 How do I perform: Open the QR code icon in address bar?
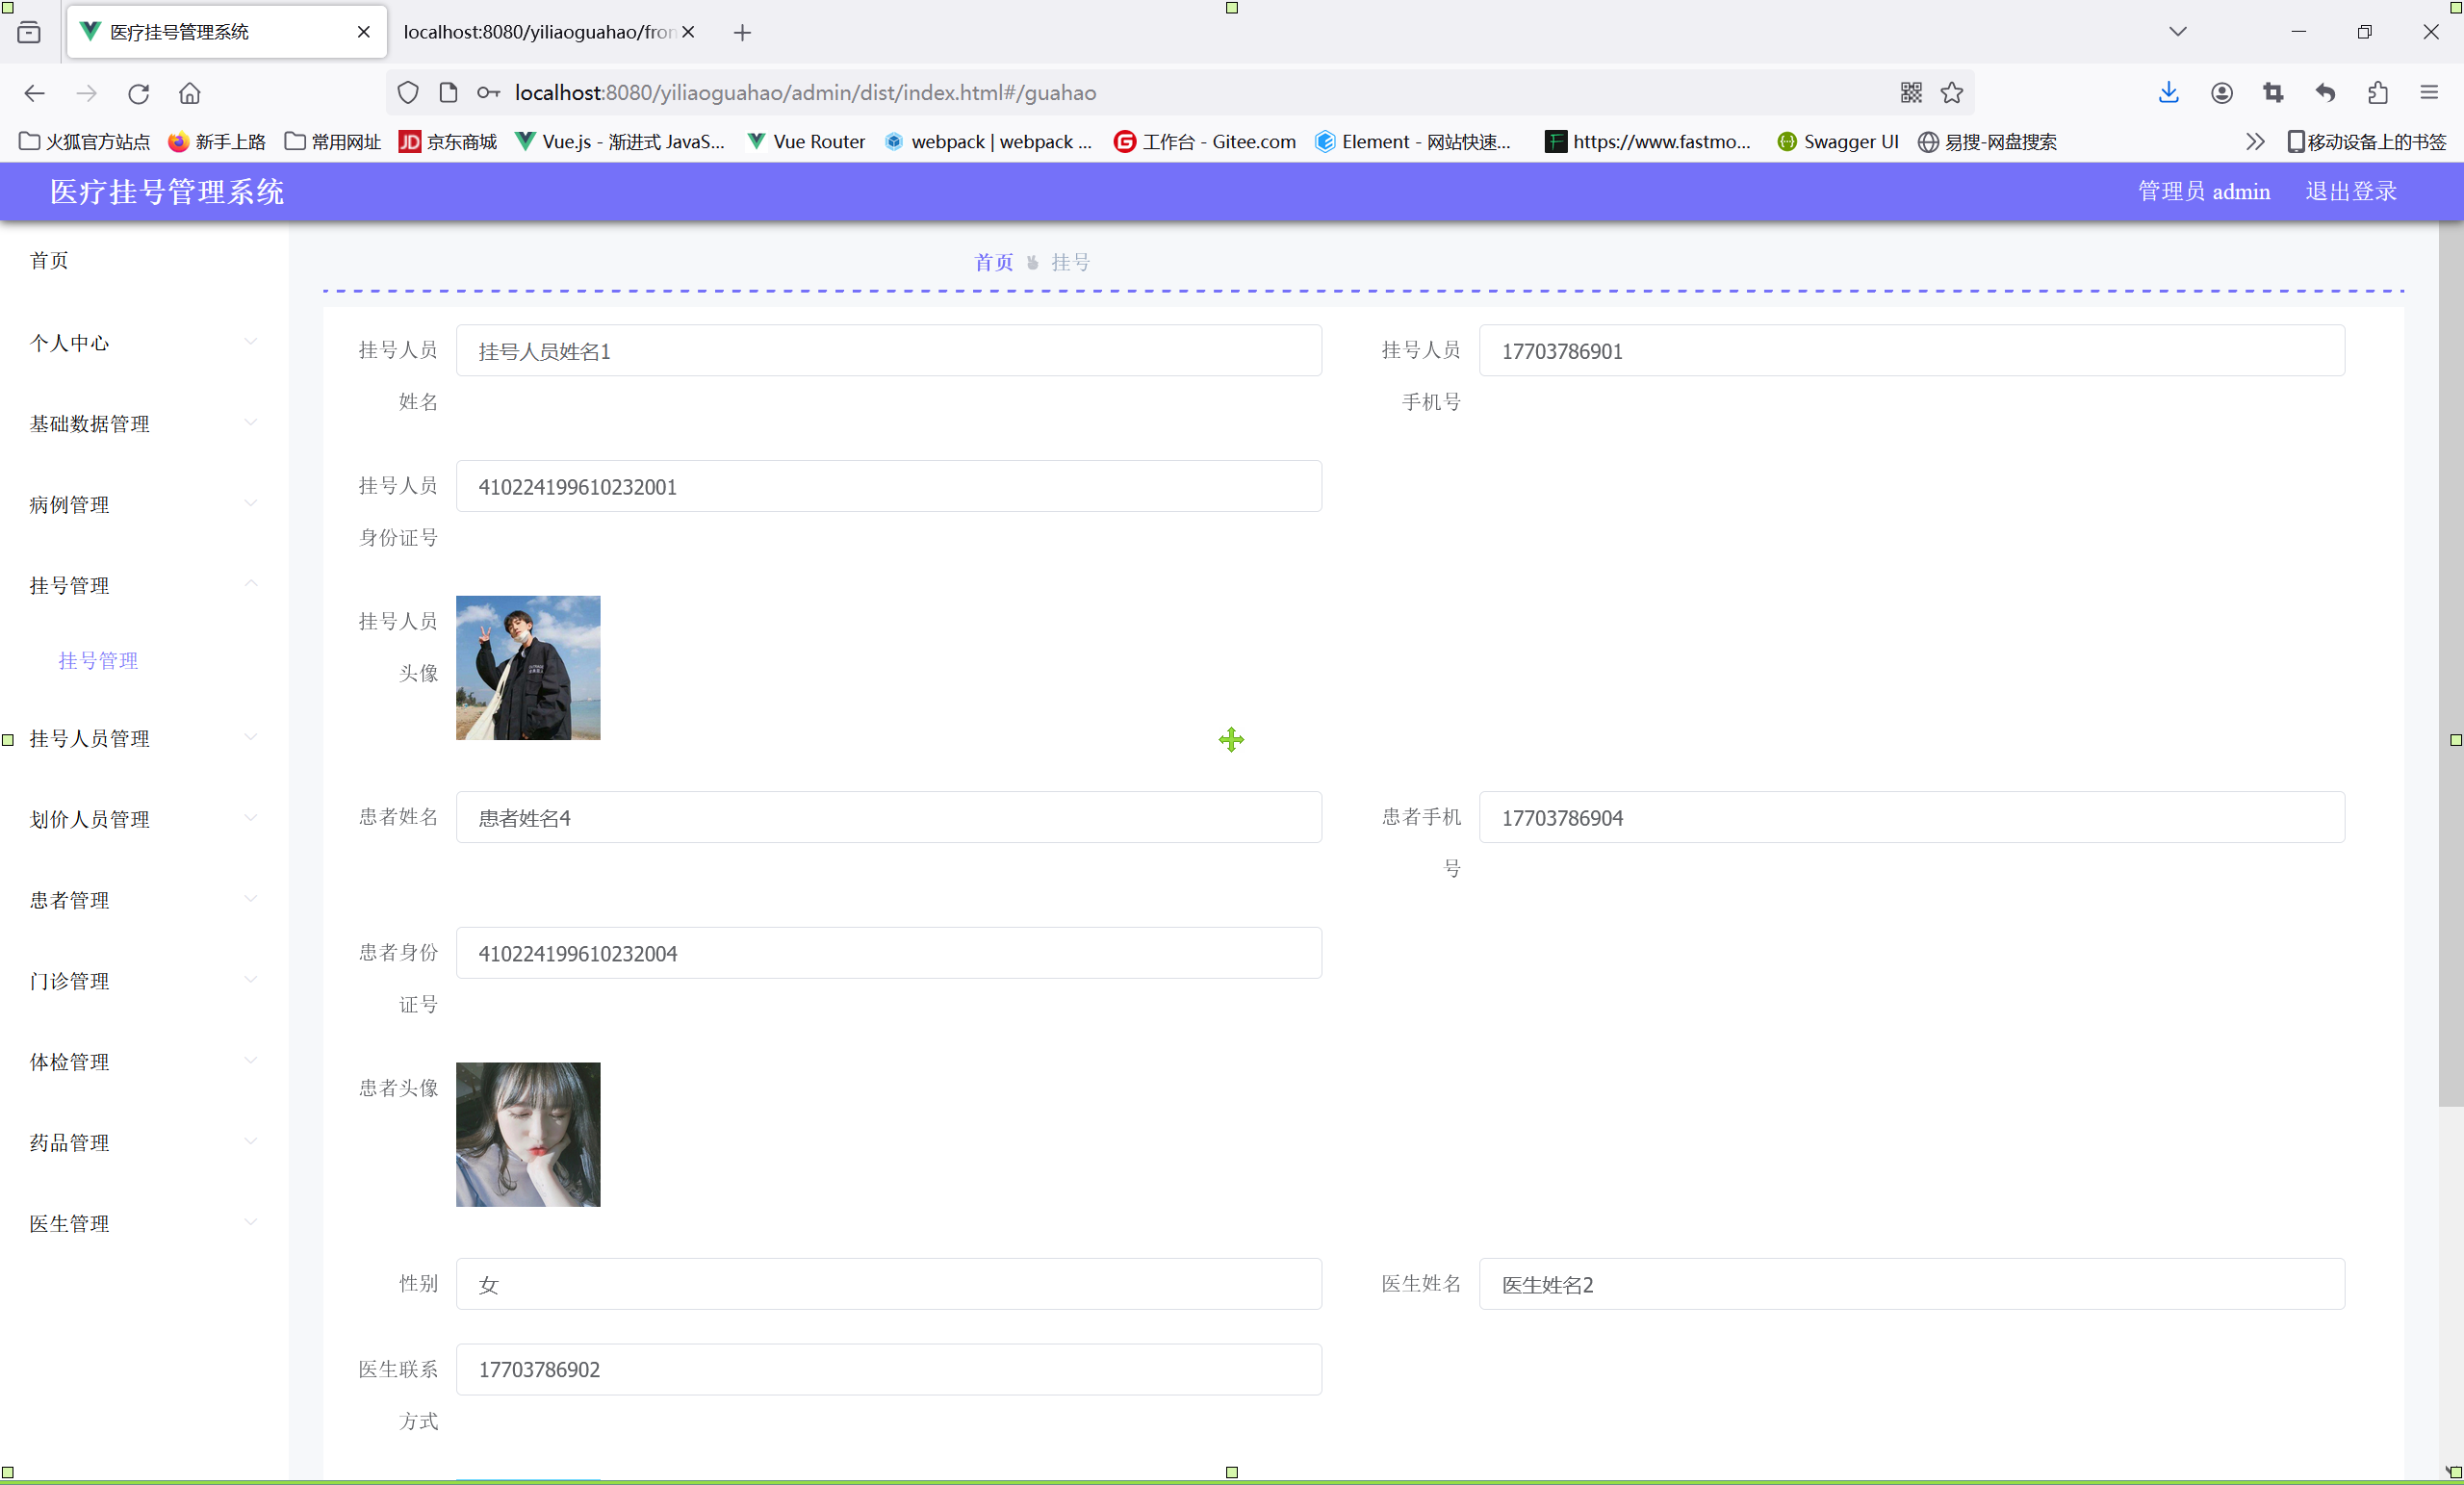pos(1911,93)
